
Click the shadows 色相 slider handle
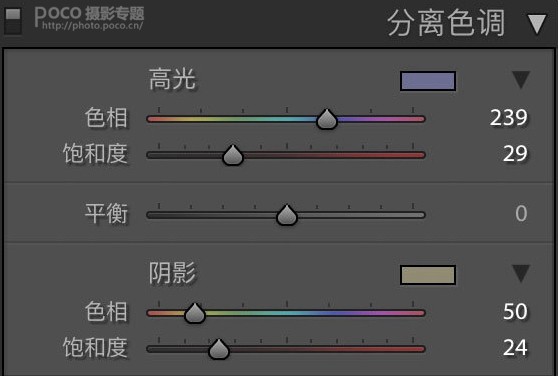(x=195, y=313)
